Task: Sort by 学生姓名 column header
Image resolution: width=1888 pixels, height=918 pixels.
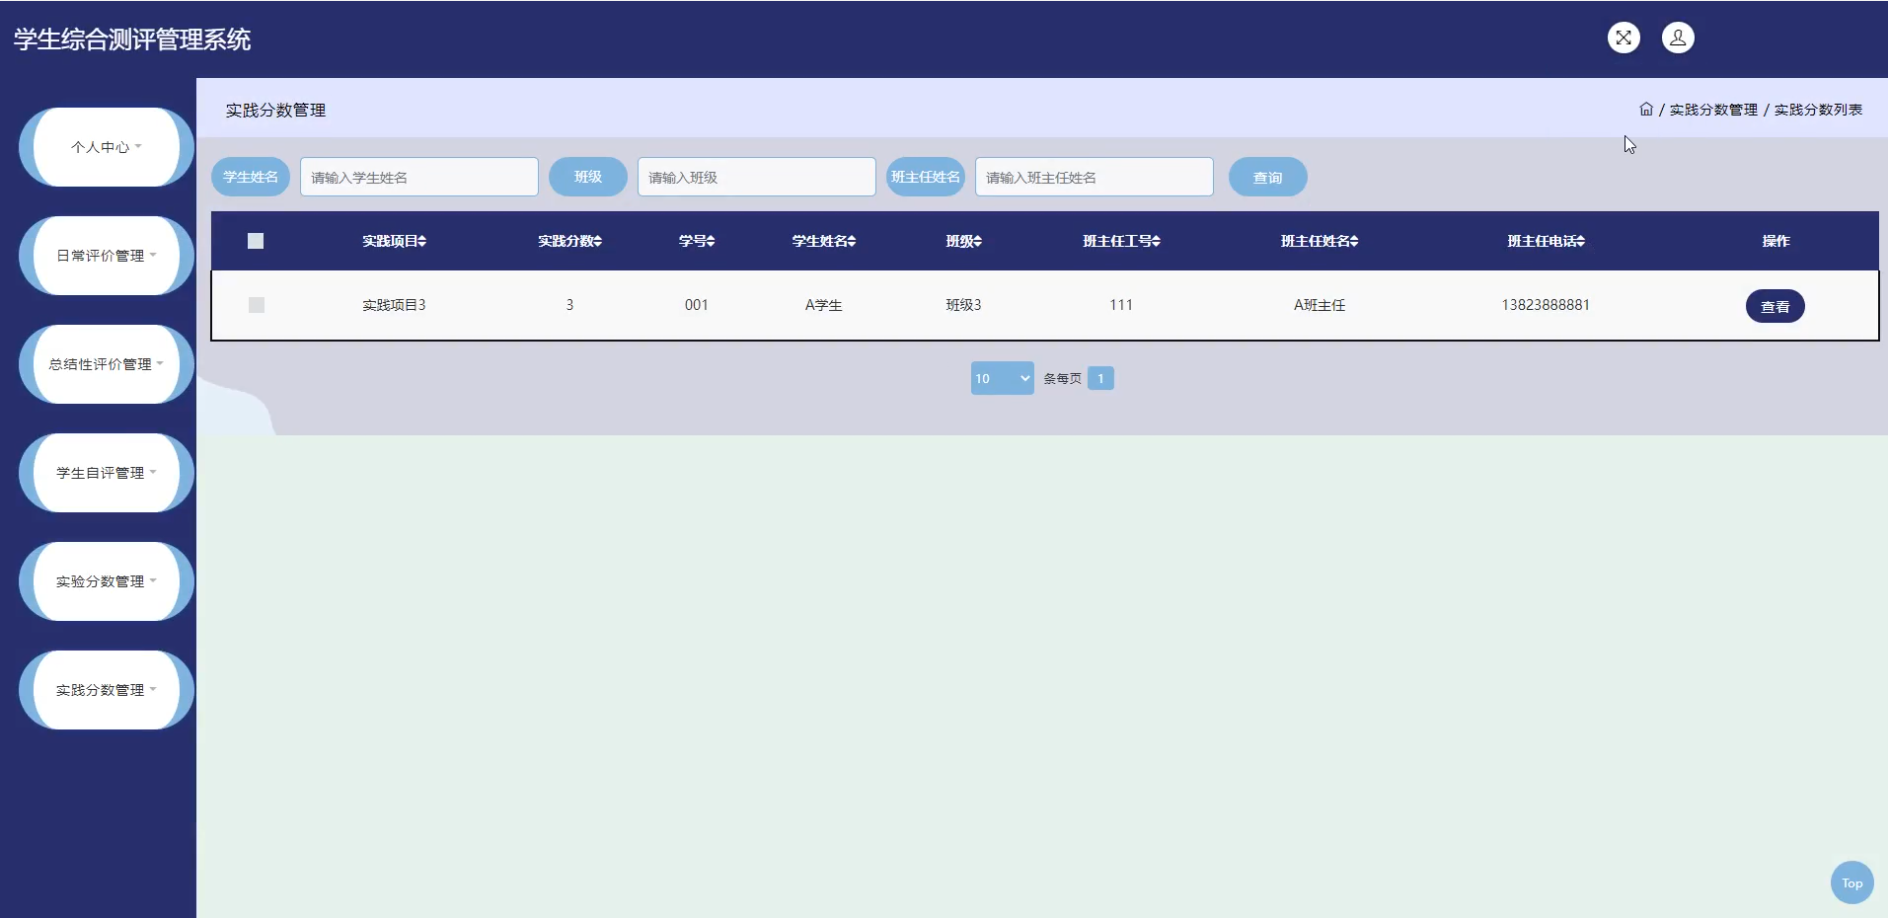Action: [x=824, y=241]
